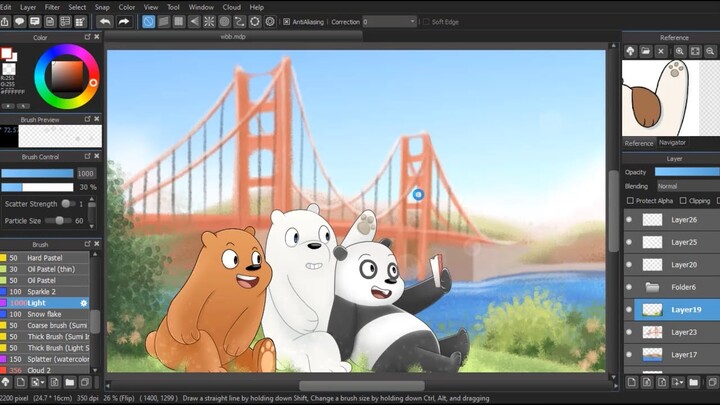This screenshot has width=720, height=405.
Task: Click the Redo arrow in the toolbar
Action: tap(124, 22)
